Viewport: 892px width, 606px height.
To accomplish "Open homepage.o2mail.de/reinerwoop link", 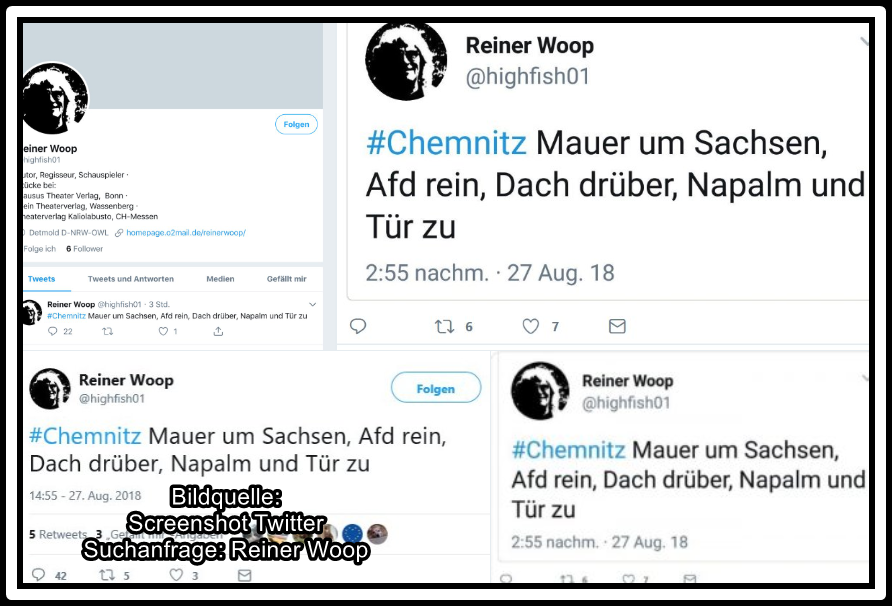I will click(186, 233).
